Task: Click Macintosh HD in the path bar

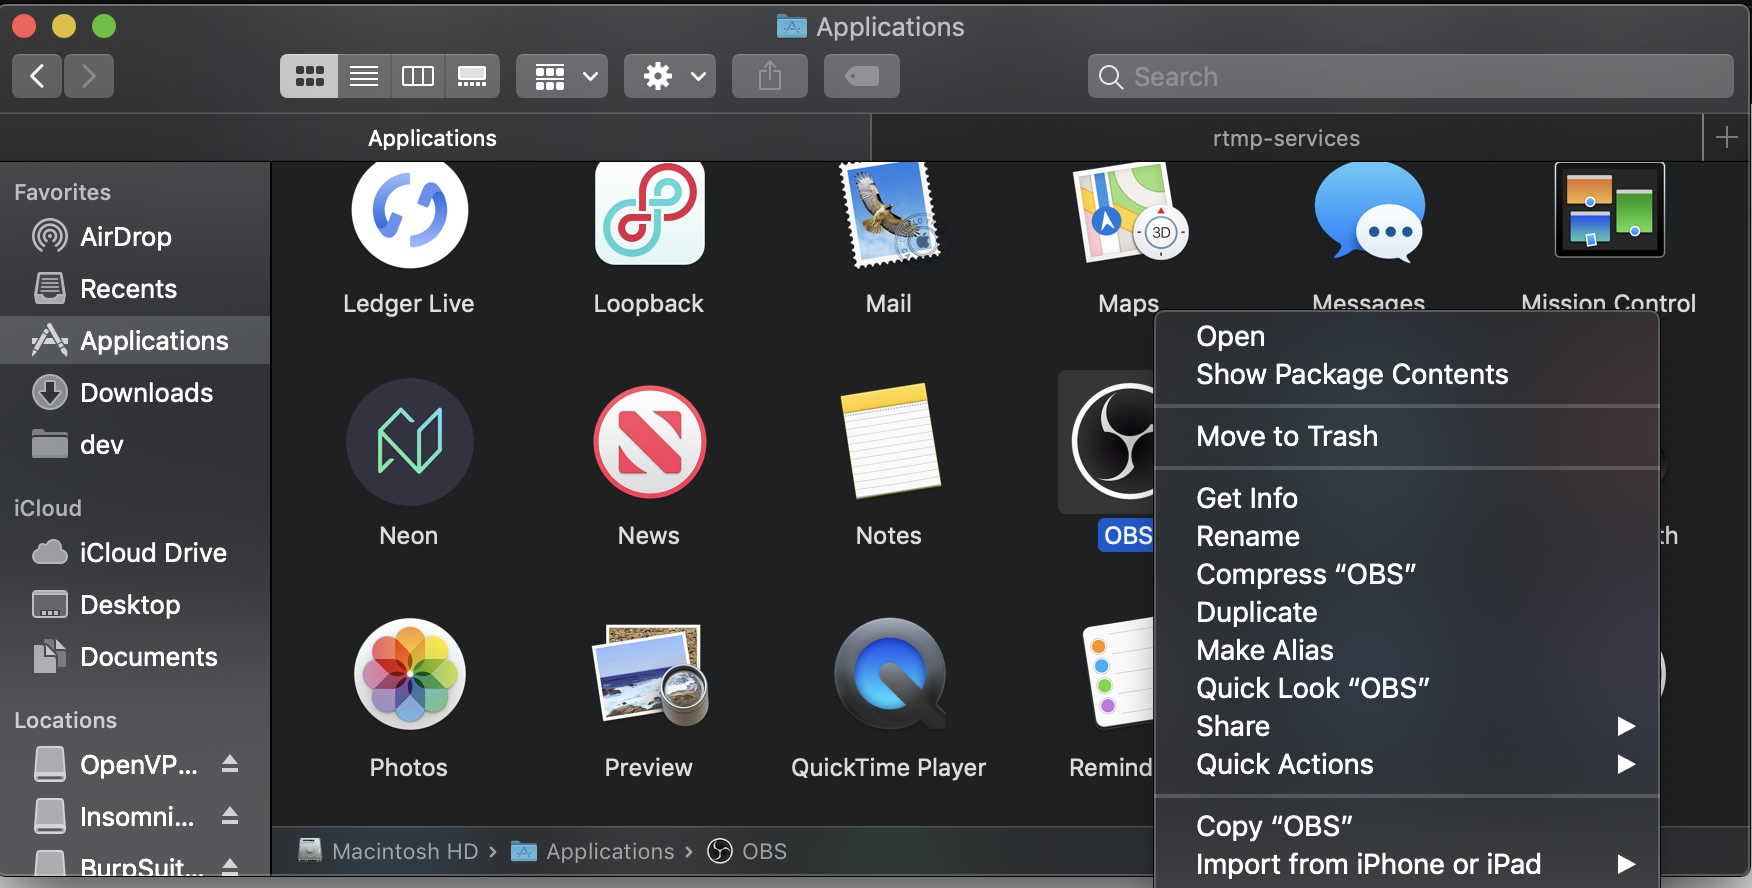Action: tap(389, 851)
